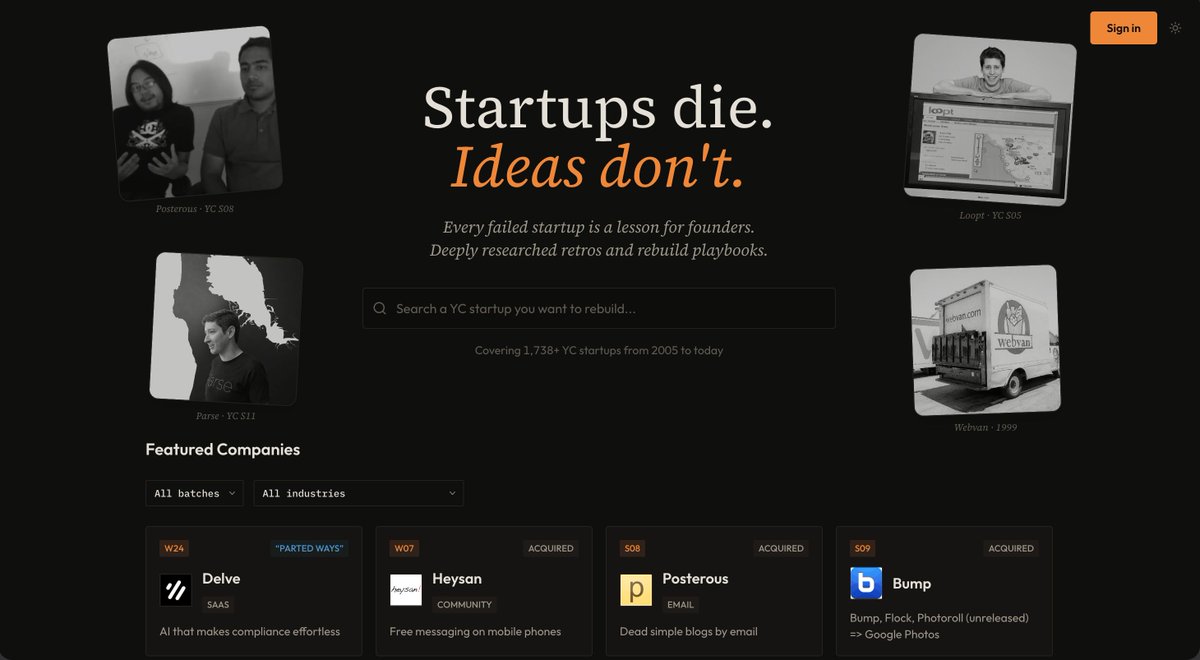This screenshot has width=1200, height=660.
Task: Click the ACQUIRED badge on Bump card
Action: [x=1011, y=548]
